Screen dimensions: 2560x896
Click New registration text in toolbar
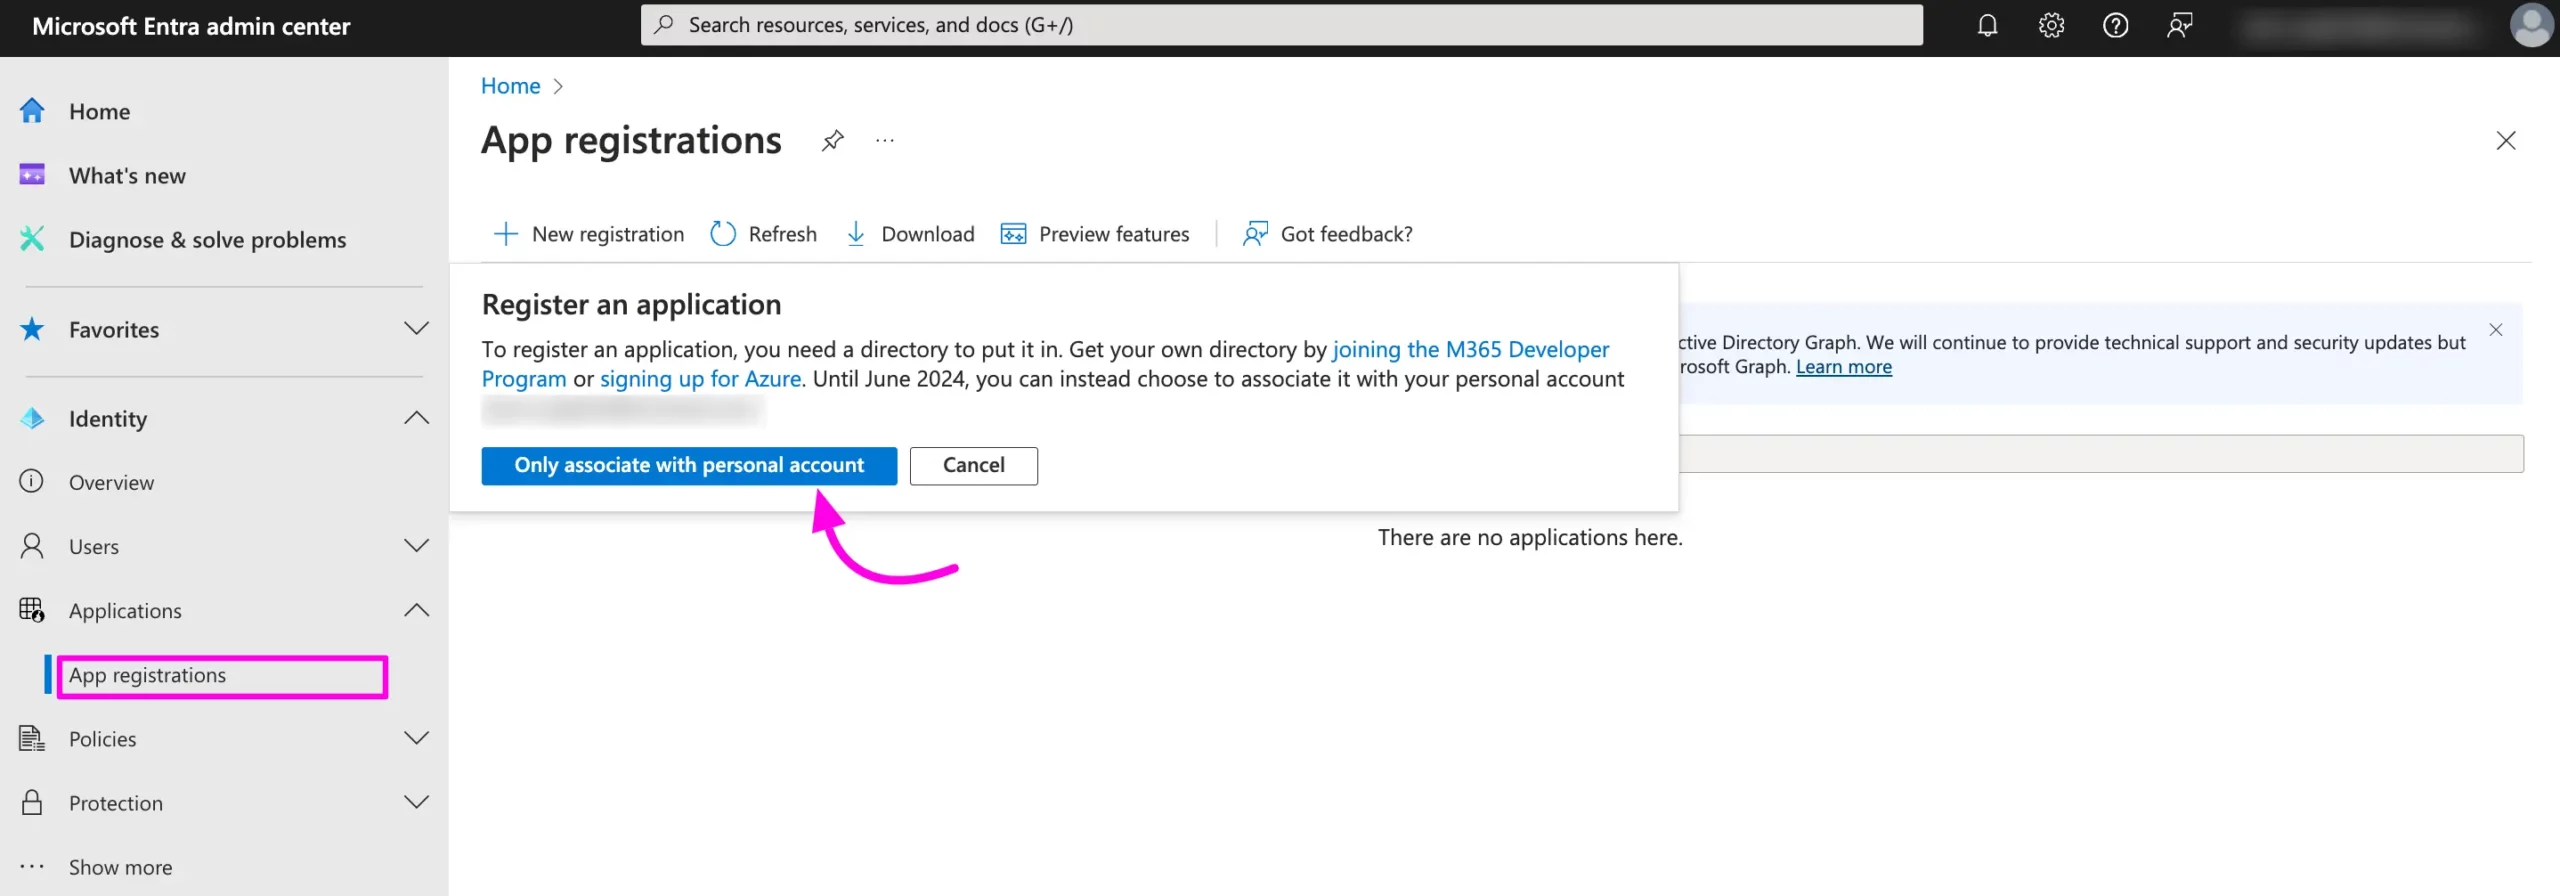tap(608, 234)
